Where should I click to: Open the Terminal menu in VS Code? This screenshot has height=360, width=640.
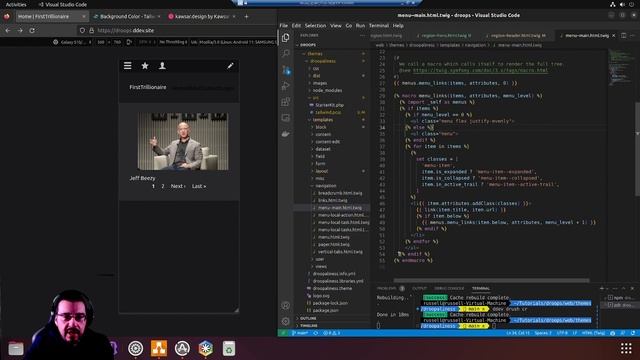click(379, 25)
